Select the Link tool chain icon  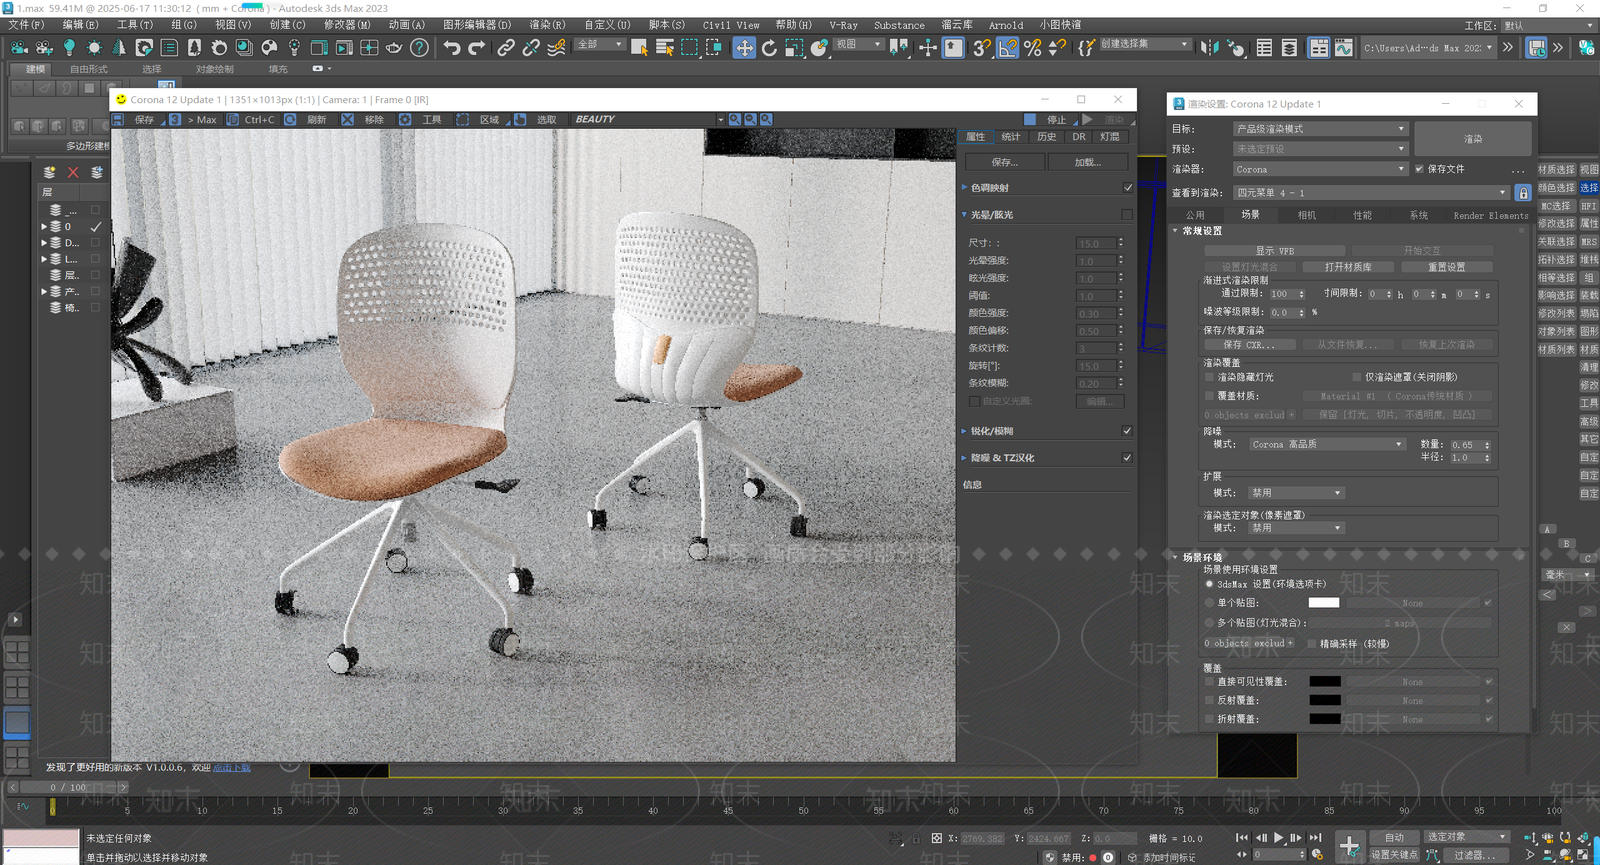(x=506, y=47)
